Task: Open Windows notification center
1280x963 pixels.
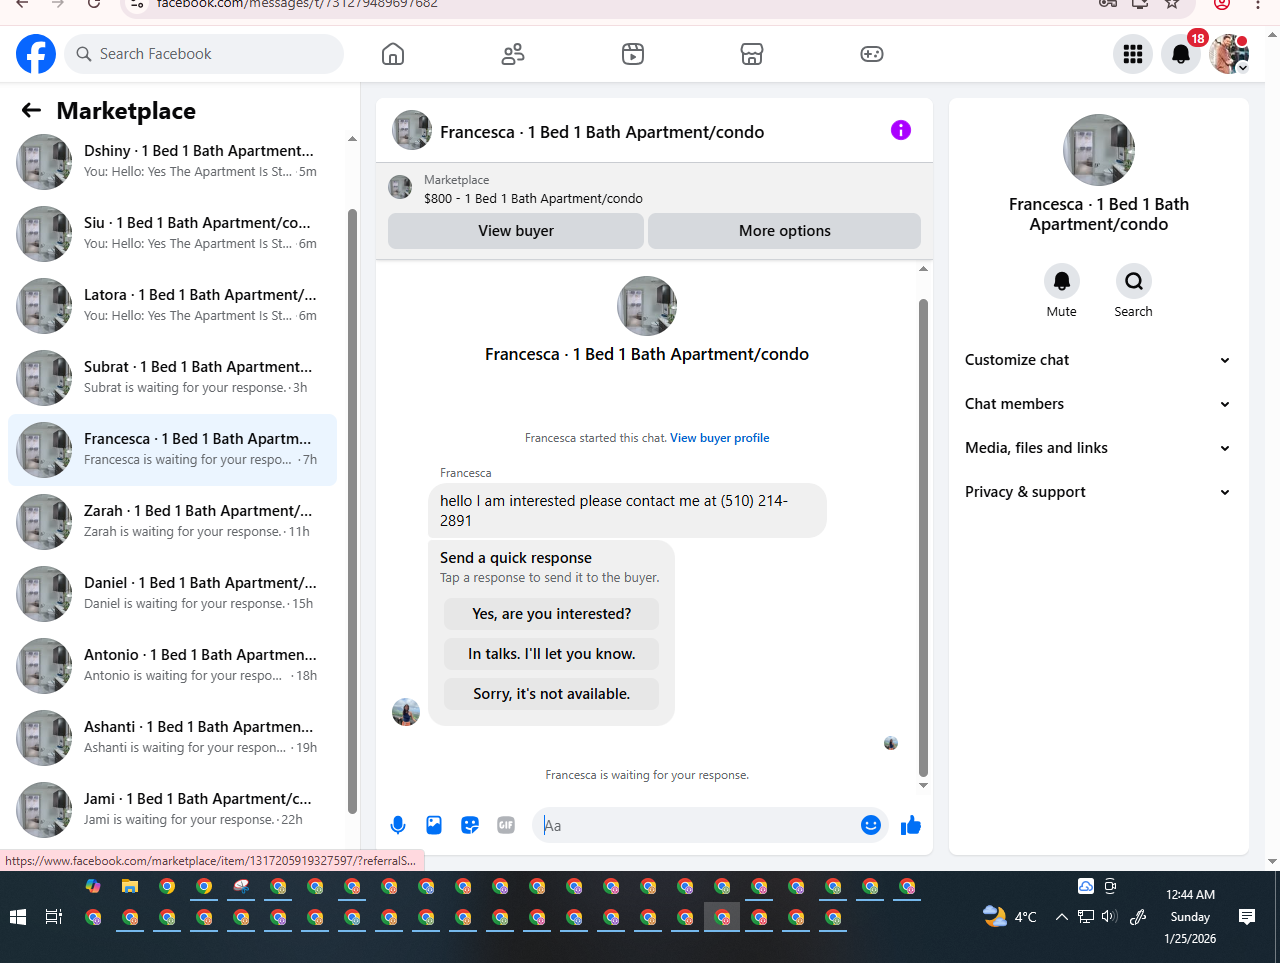Action: point(1247,917)
